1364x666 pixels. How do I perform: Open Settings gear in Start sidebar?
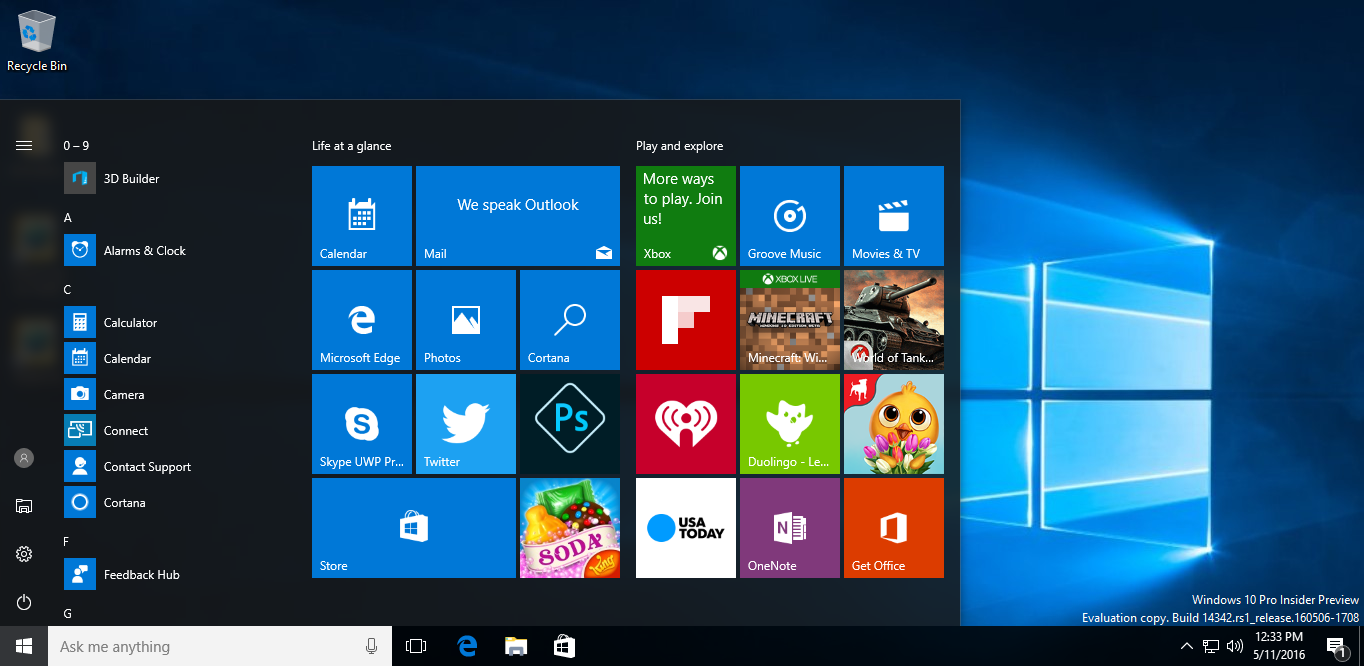click(24, 554)
